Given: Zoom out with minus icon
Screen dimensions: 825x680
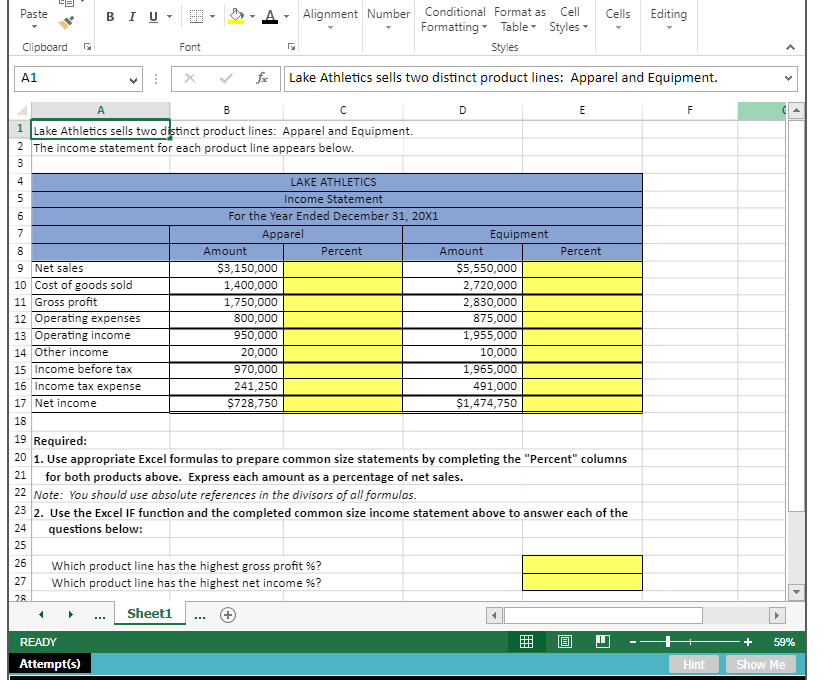Looking at the screenshot, I should pos(633,642).
